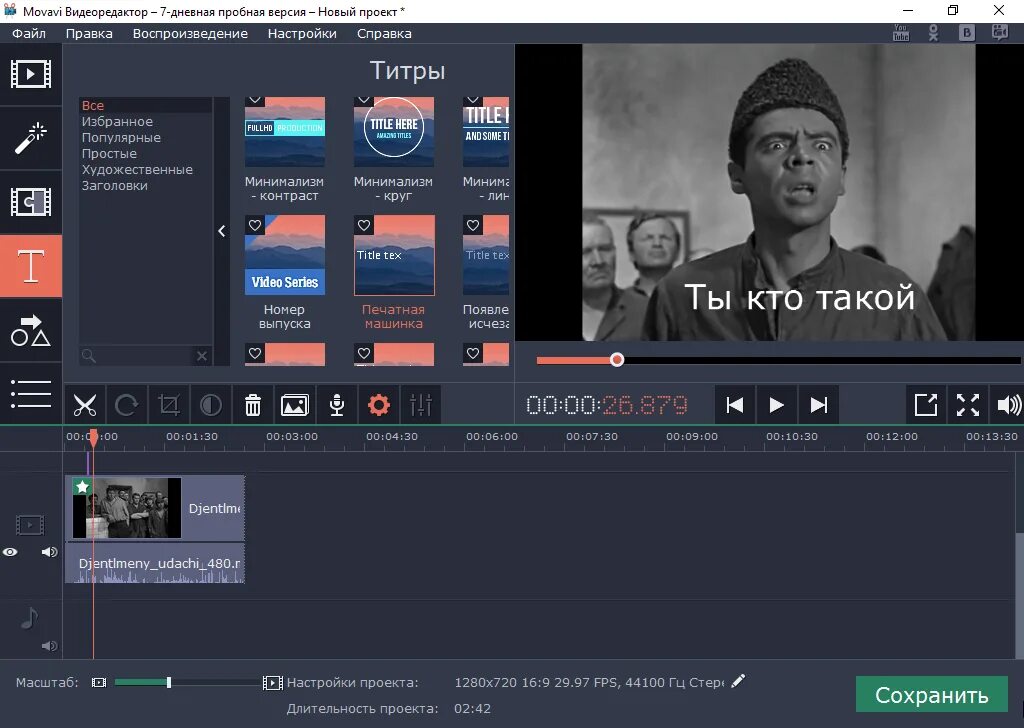This screenshot has width=1024, height=728.
Task: Click zoom-out timeline scale icon
Action: point(99,683)
